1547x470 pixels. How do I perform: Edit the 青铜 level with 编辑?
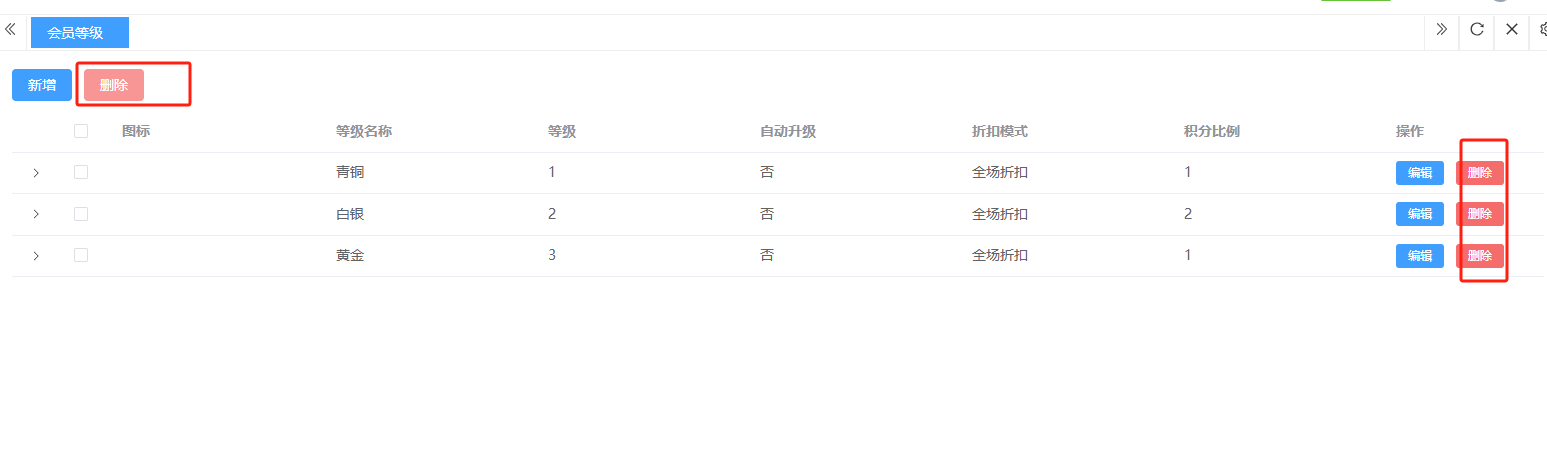point(1419,173)
